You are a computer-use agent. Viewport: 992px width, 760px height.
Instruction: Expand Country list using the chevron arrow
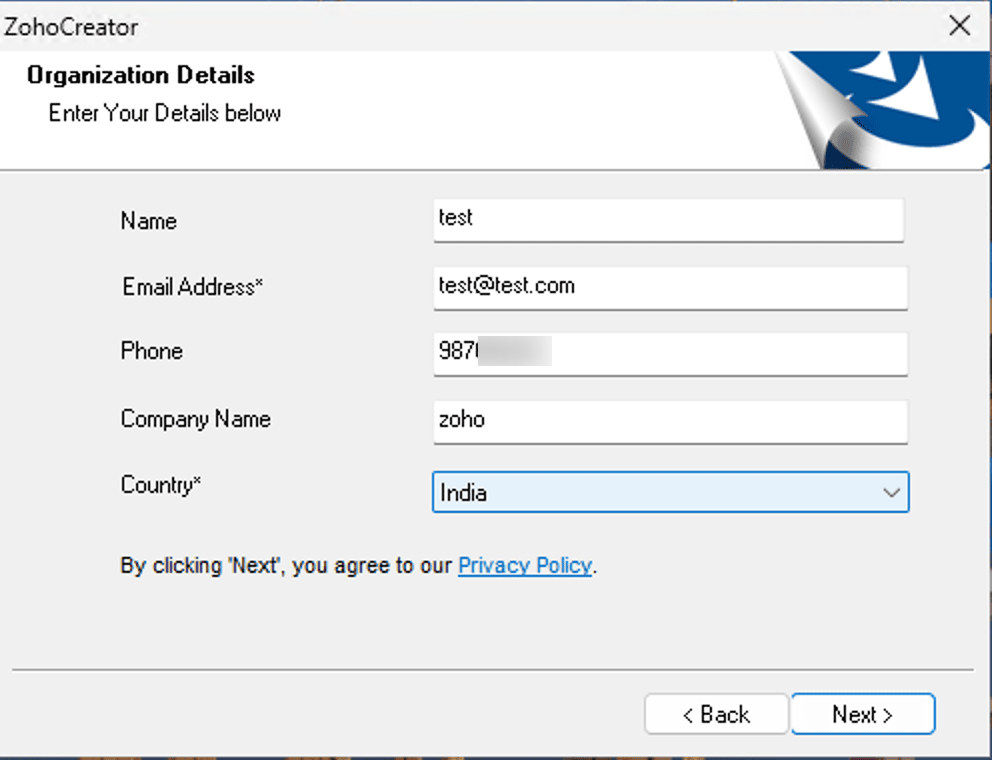pos(890,492)
